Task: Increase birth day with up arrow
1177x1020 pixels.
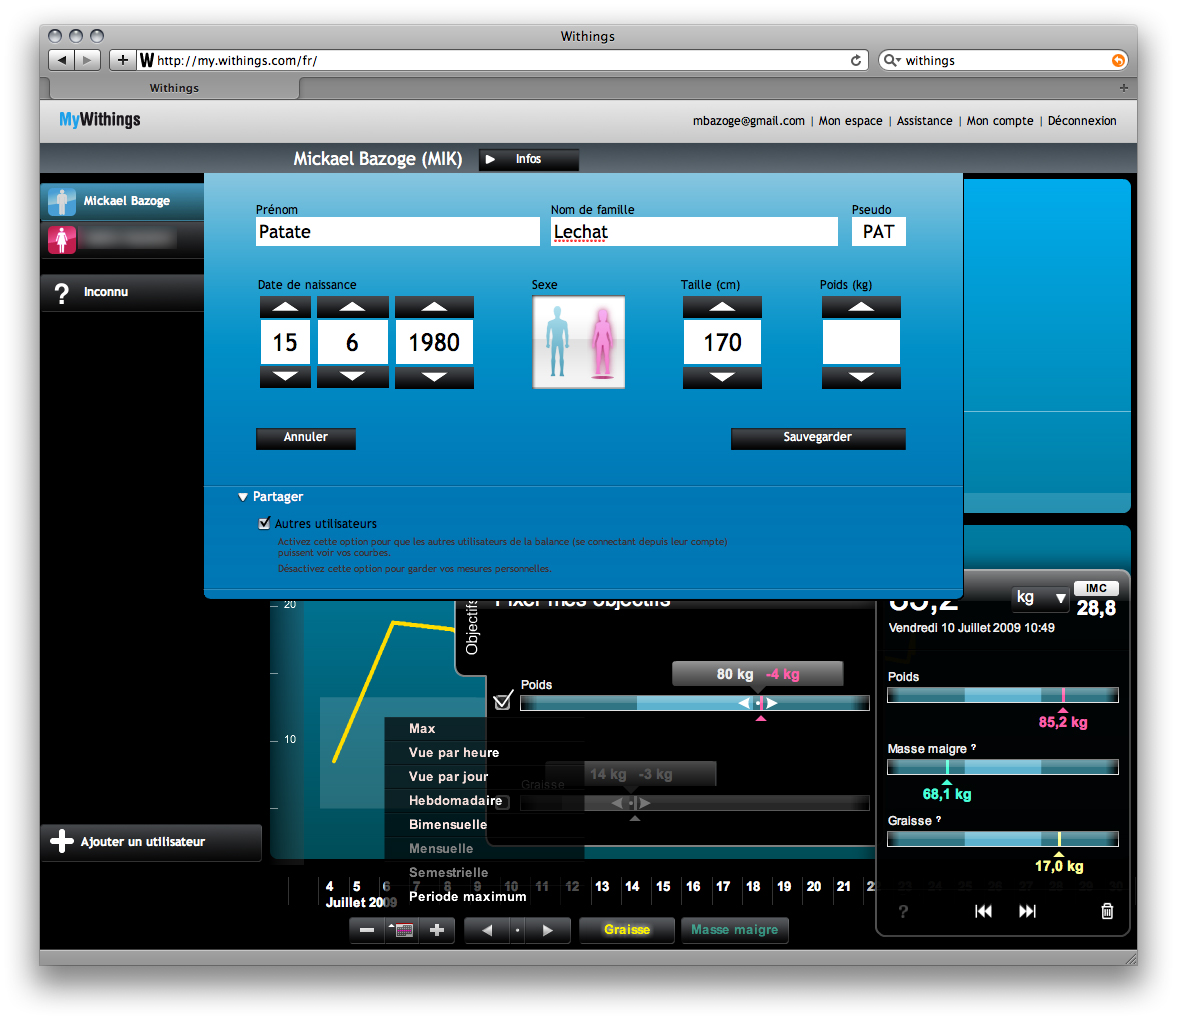Action: 285,307
